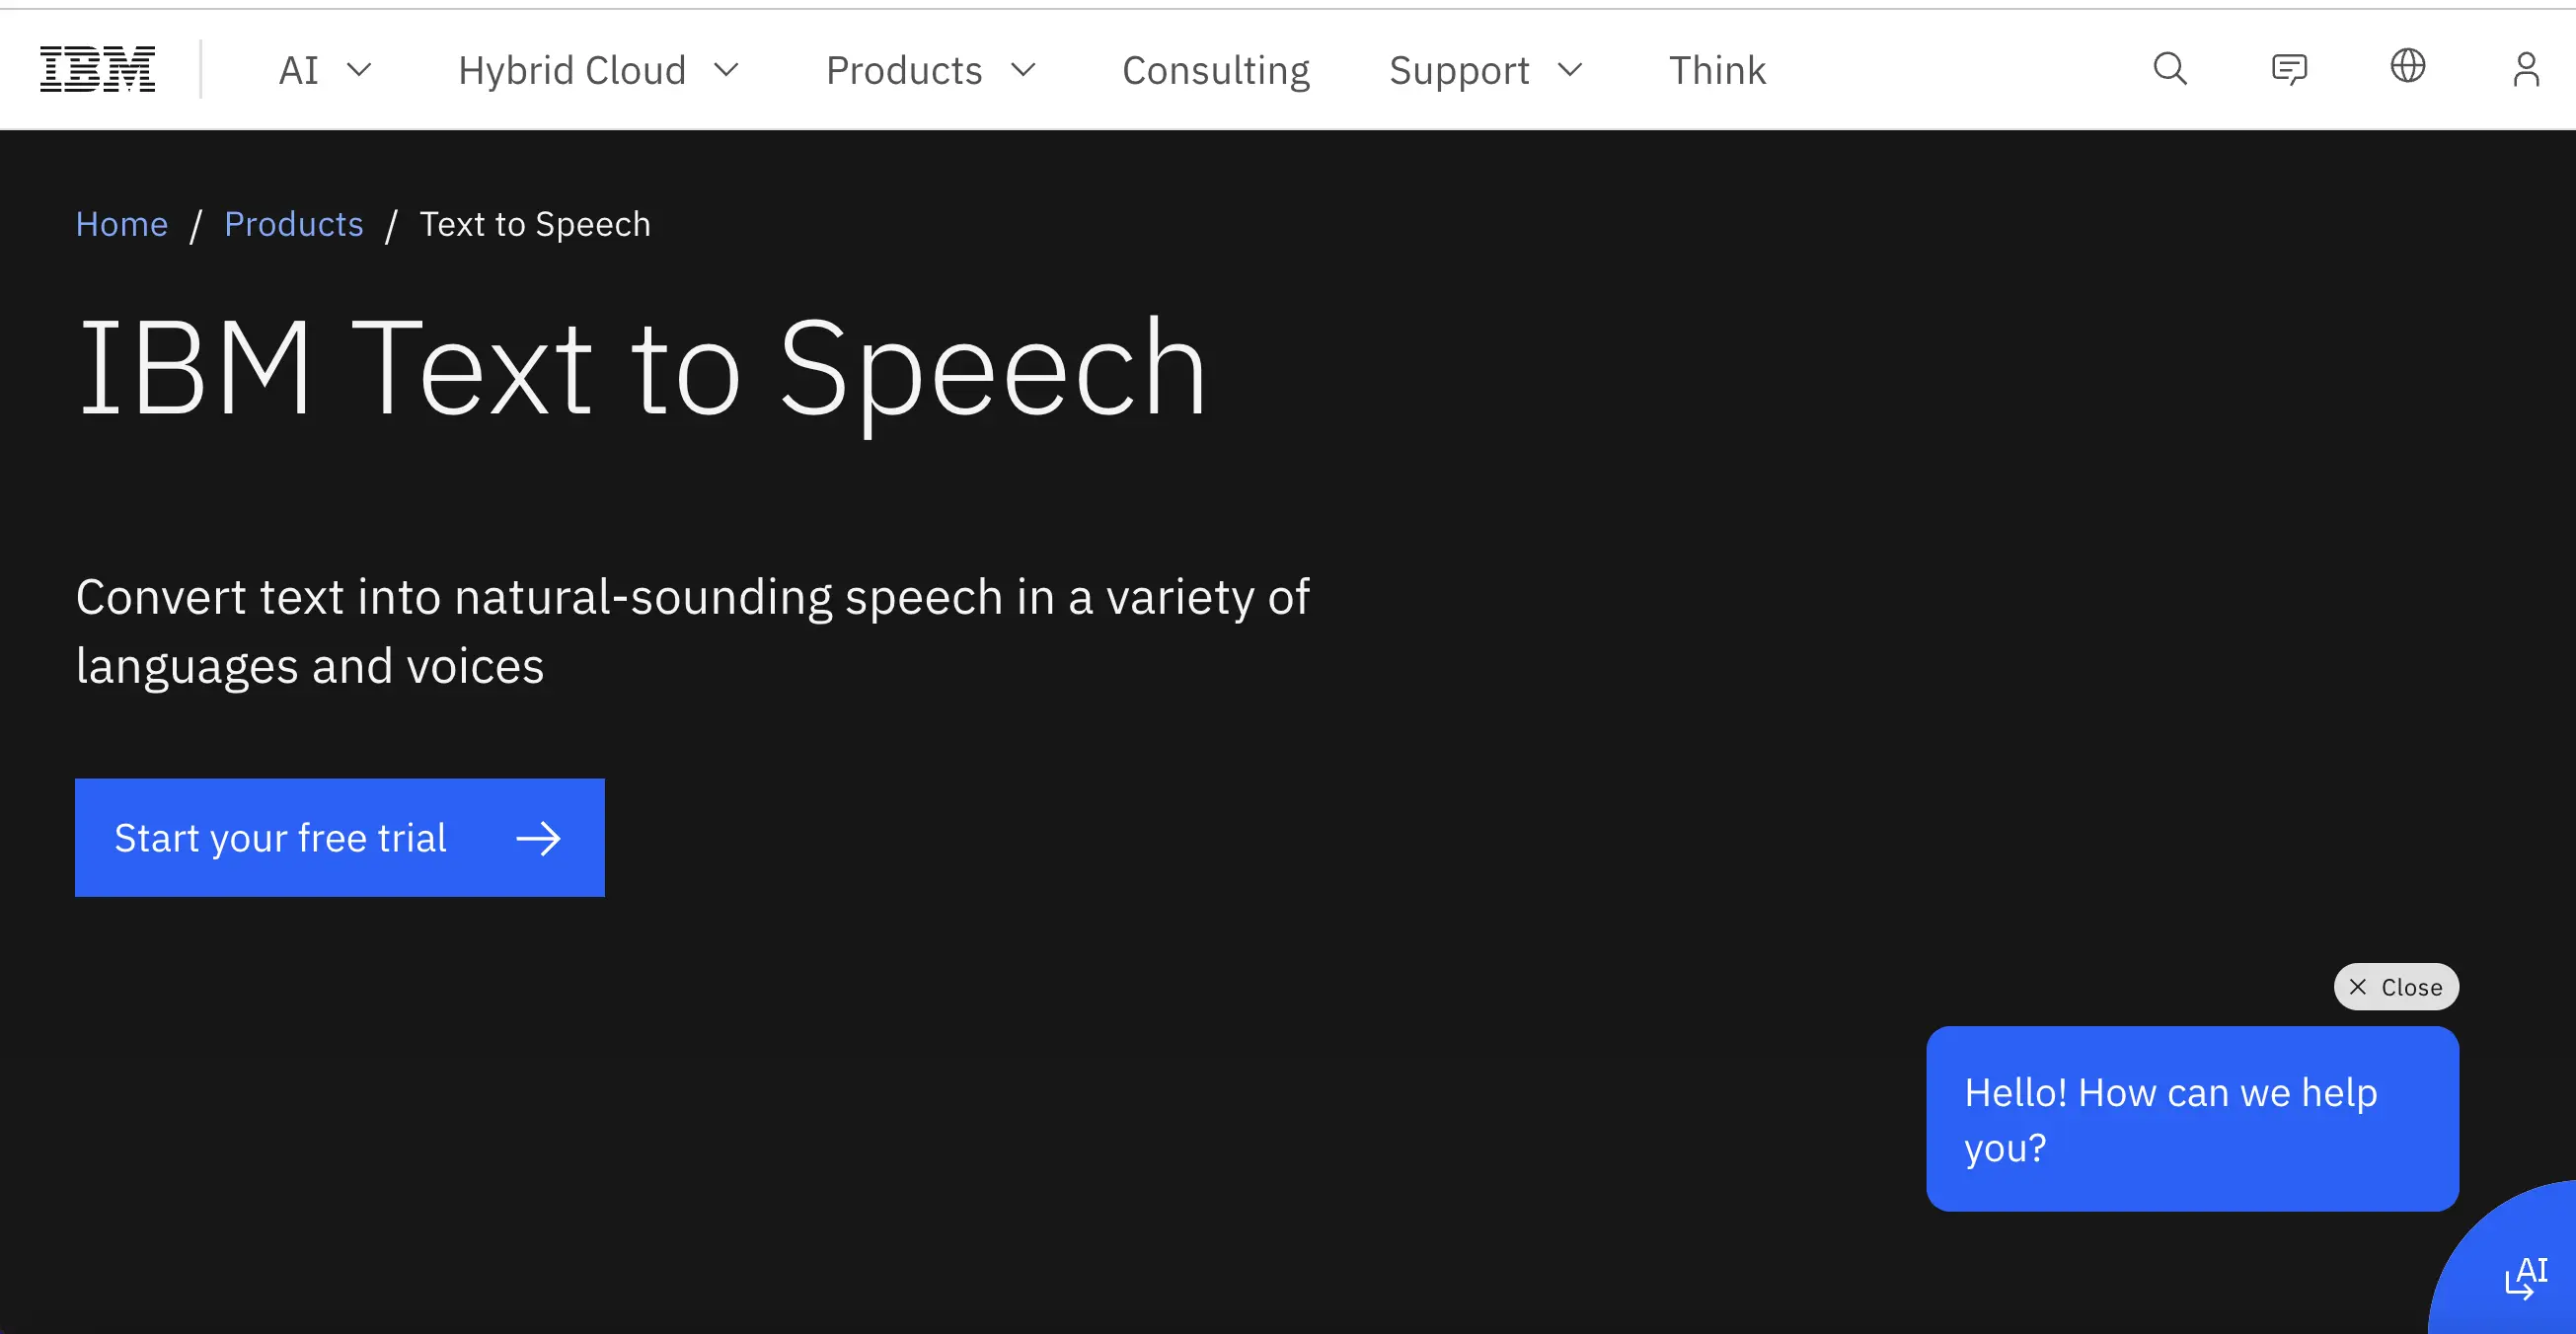Follow the Home breadcrumb link
This screenshot has width=2576, height=1334.
tap(122, 224)
